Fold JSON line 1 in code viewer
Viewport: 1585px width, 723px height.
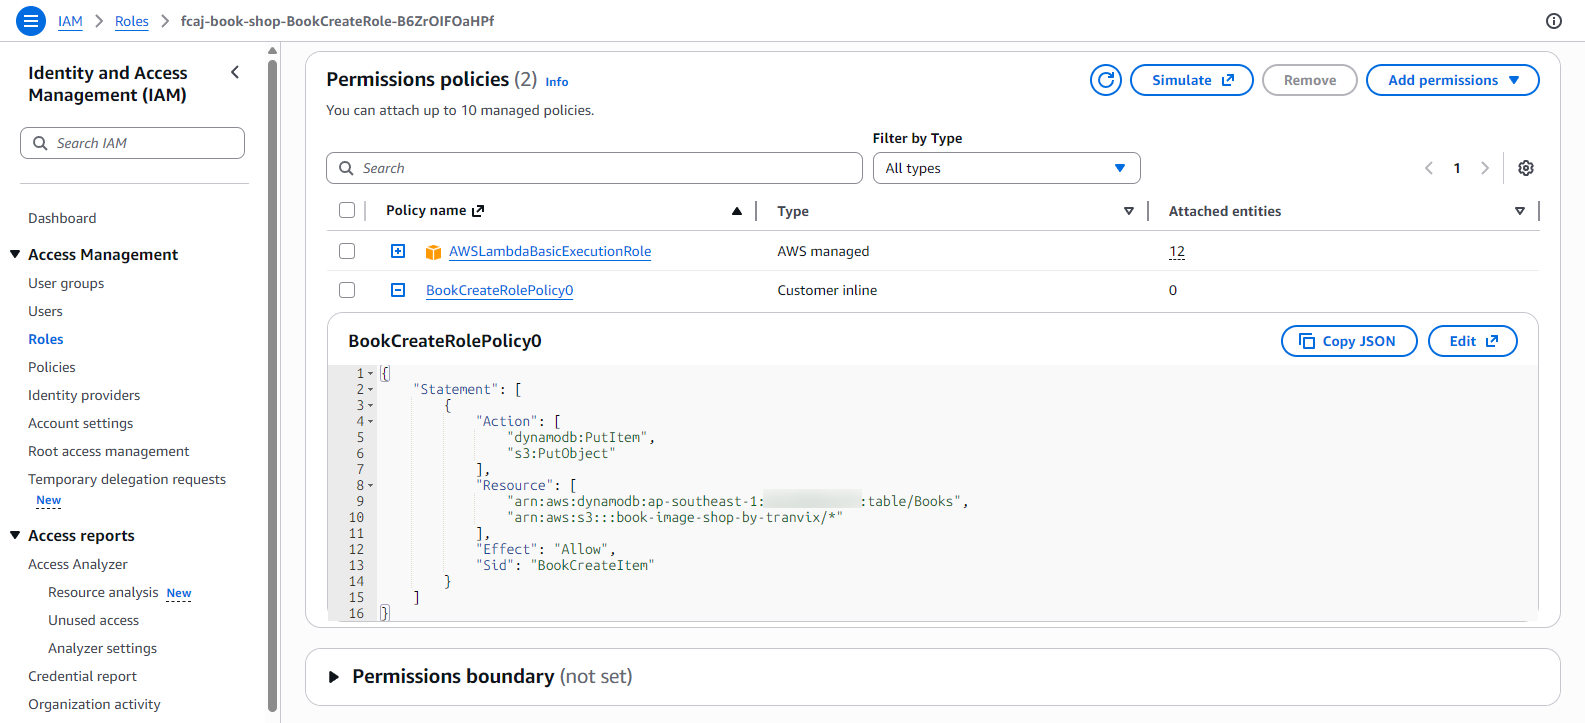pyautogui.click(x=370, y=373)
